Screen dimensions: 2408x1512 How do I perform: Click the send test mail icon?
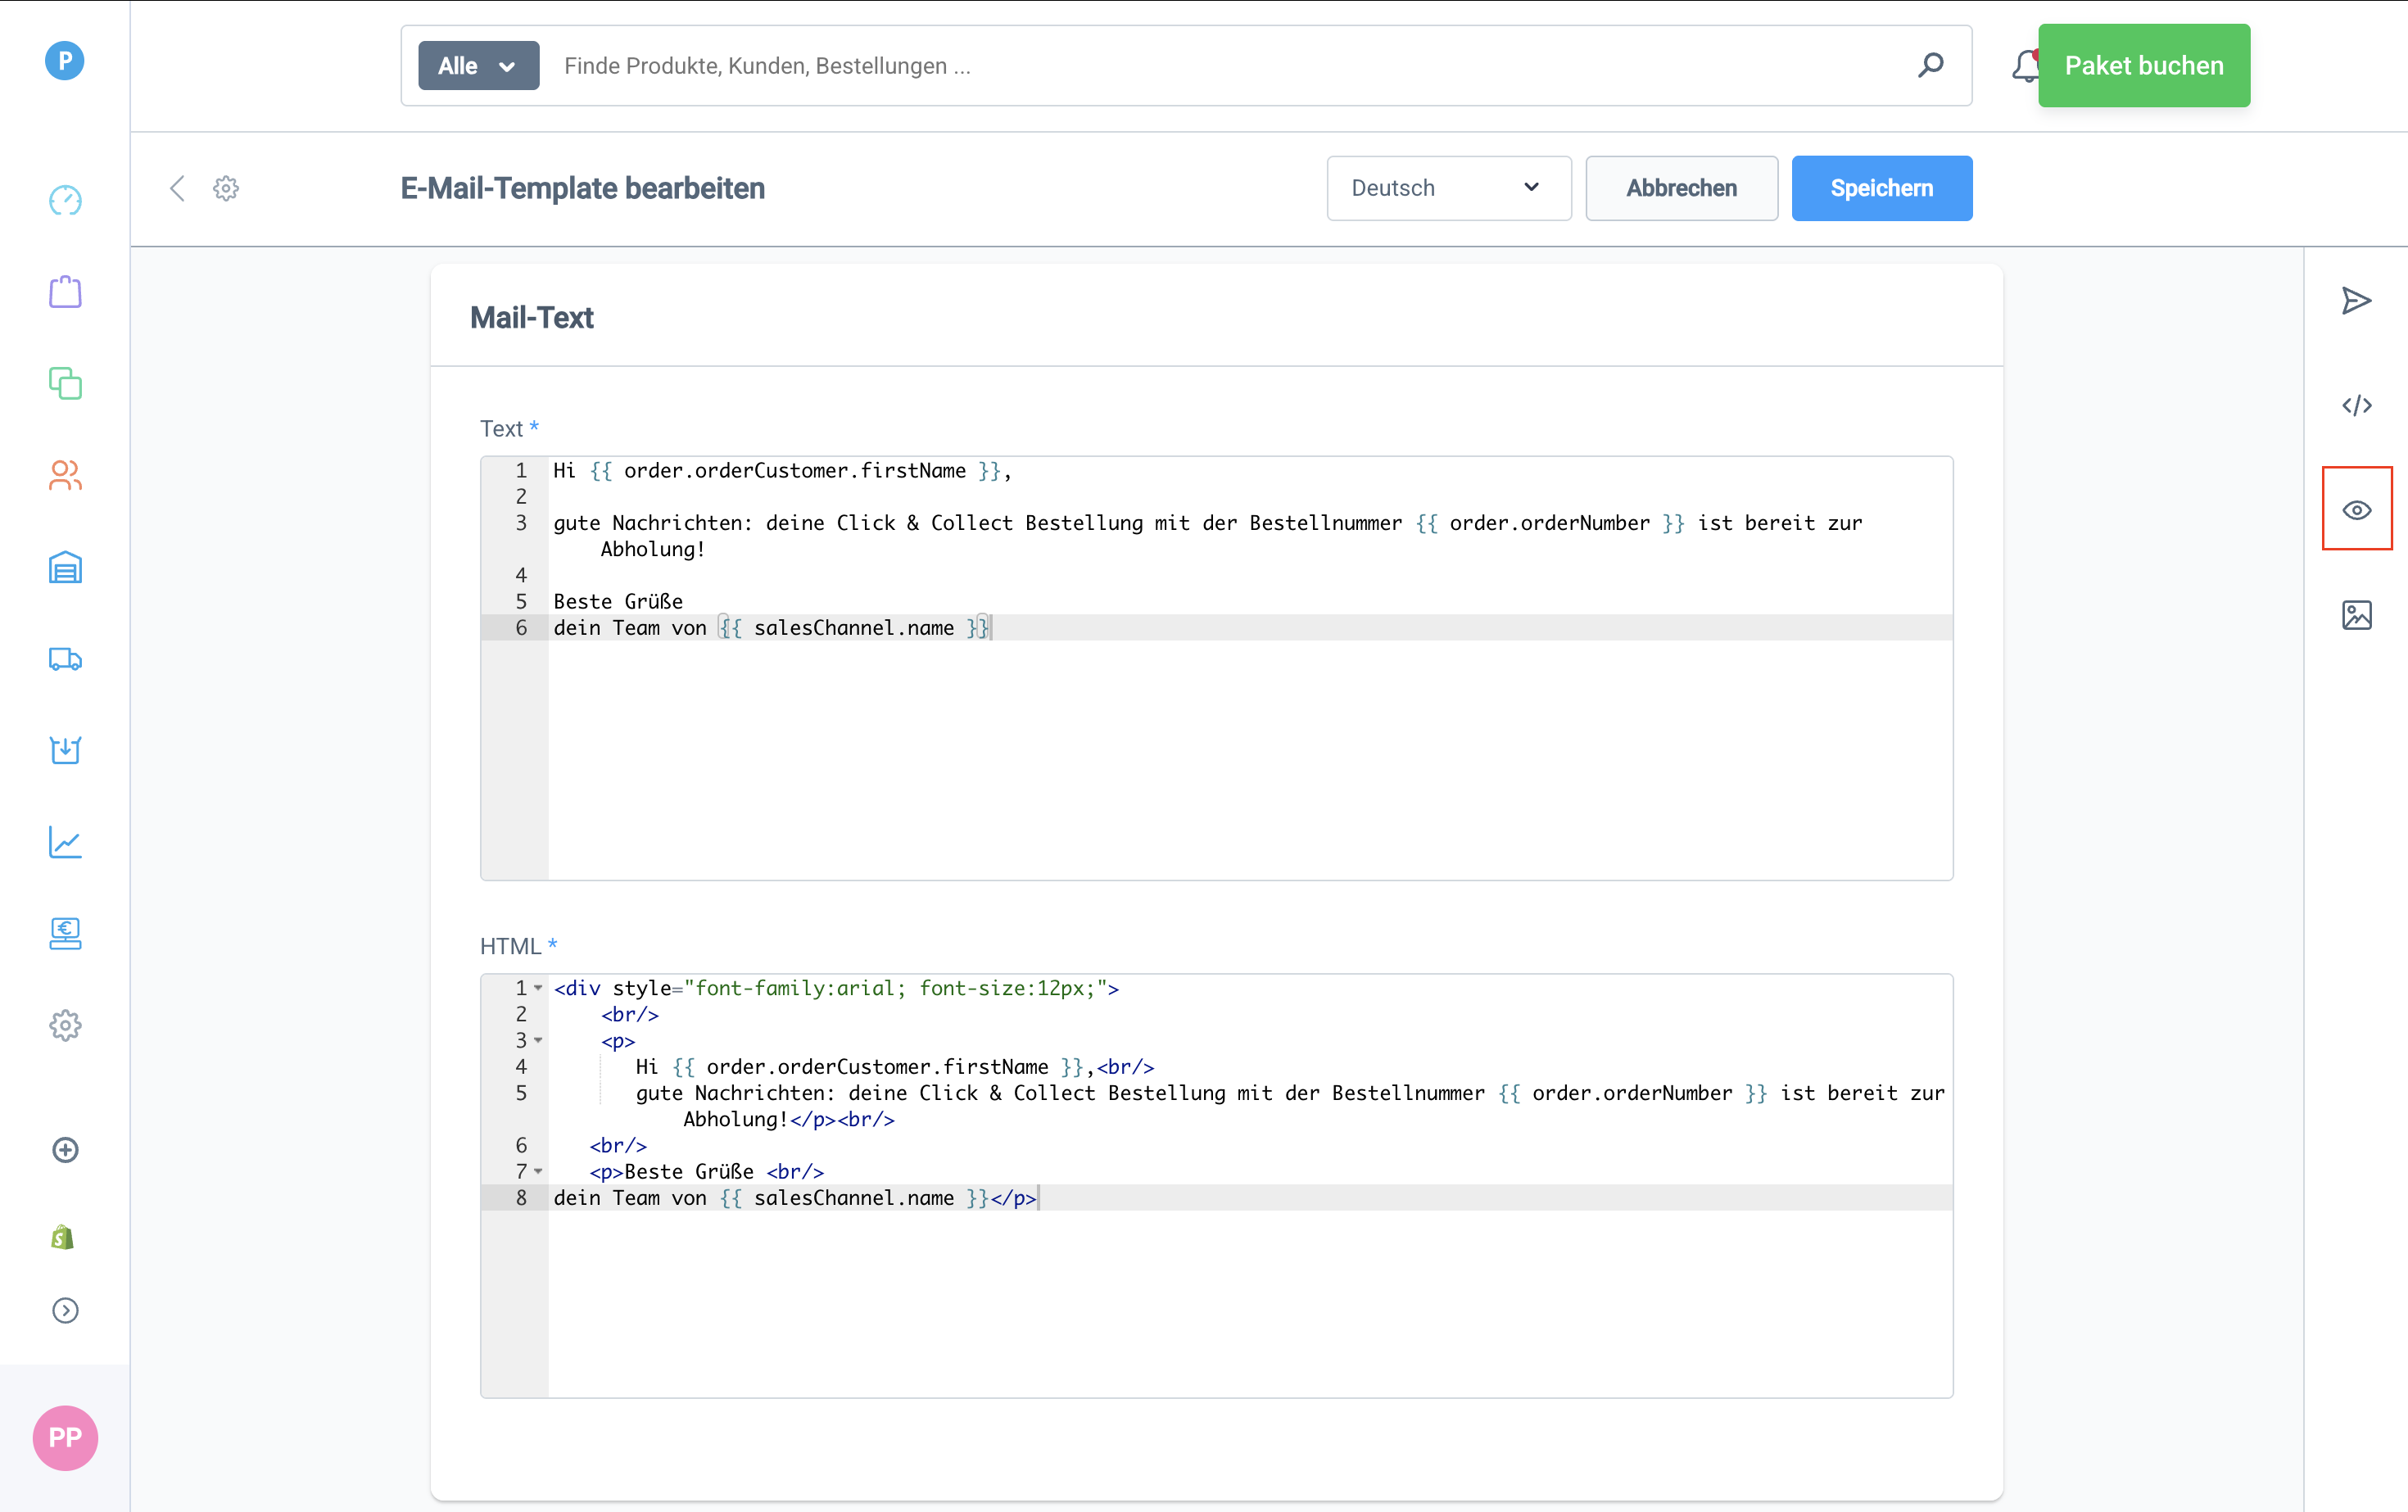[2356, 301]
